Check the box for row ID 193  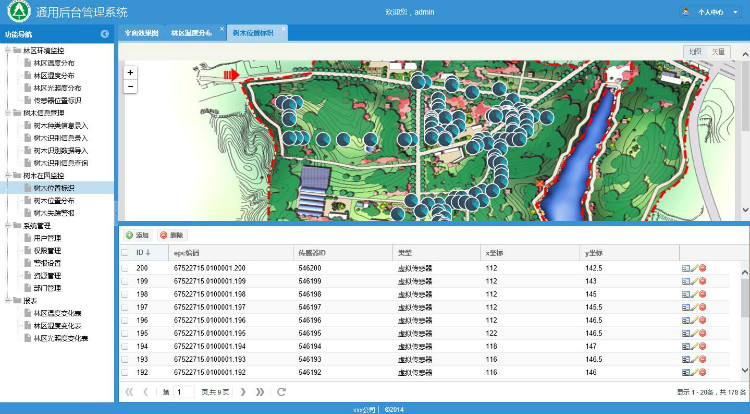point(125,359)
